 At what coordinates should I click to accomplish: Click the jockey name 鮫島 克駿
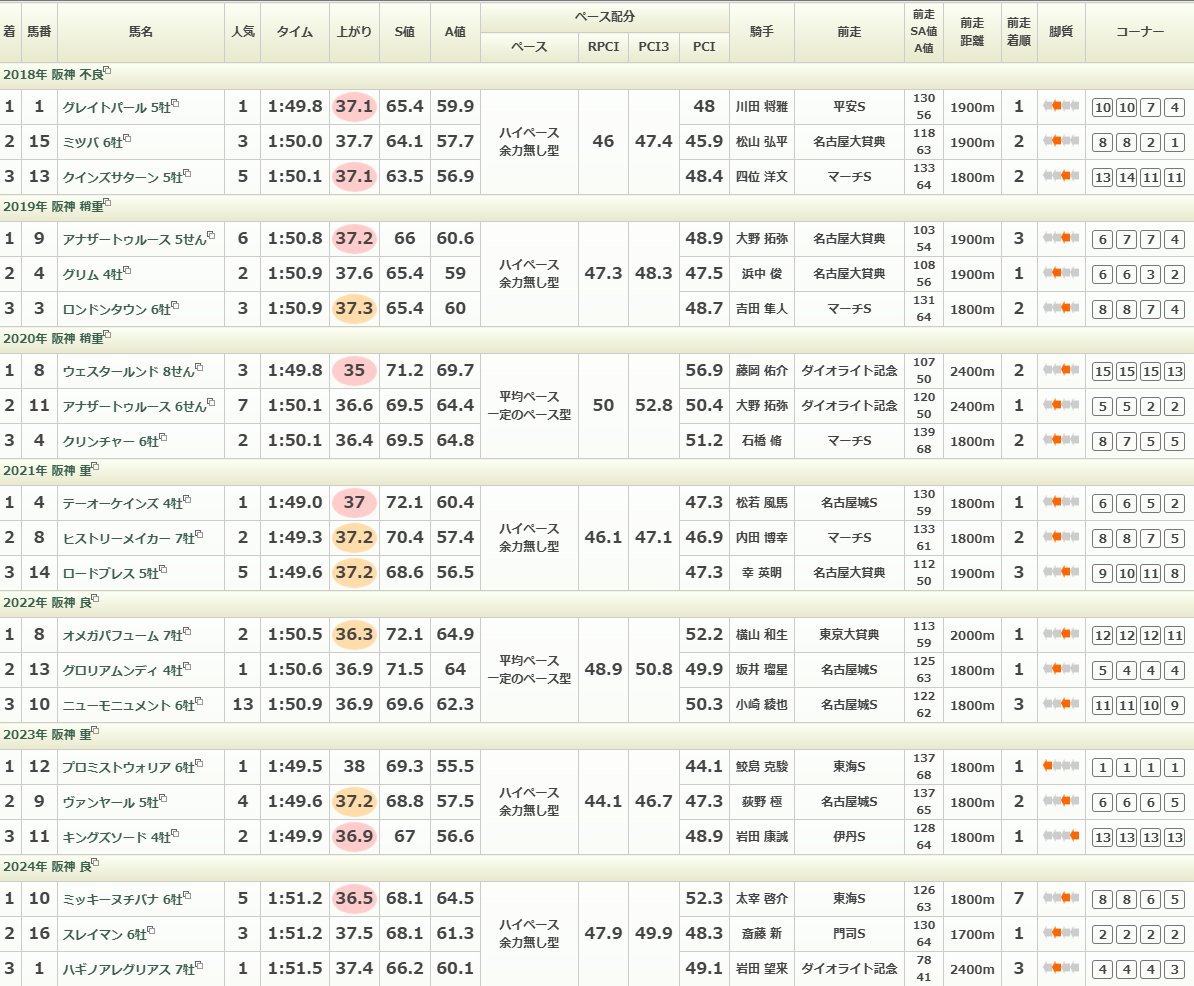pyautogui.click(x=761, y=767)
